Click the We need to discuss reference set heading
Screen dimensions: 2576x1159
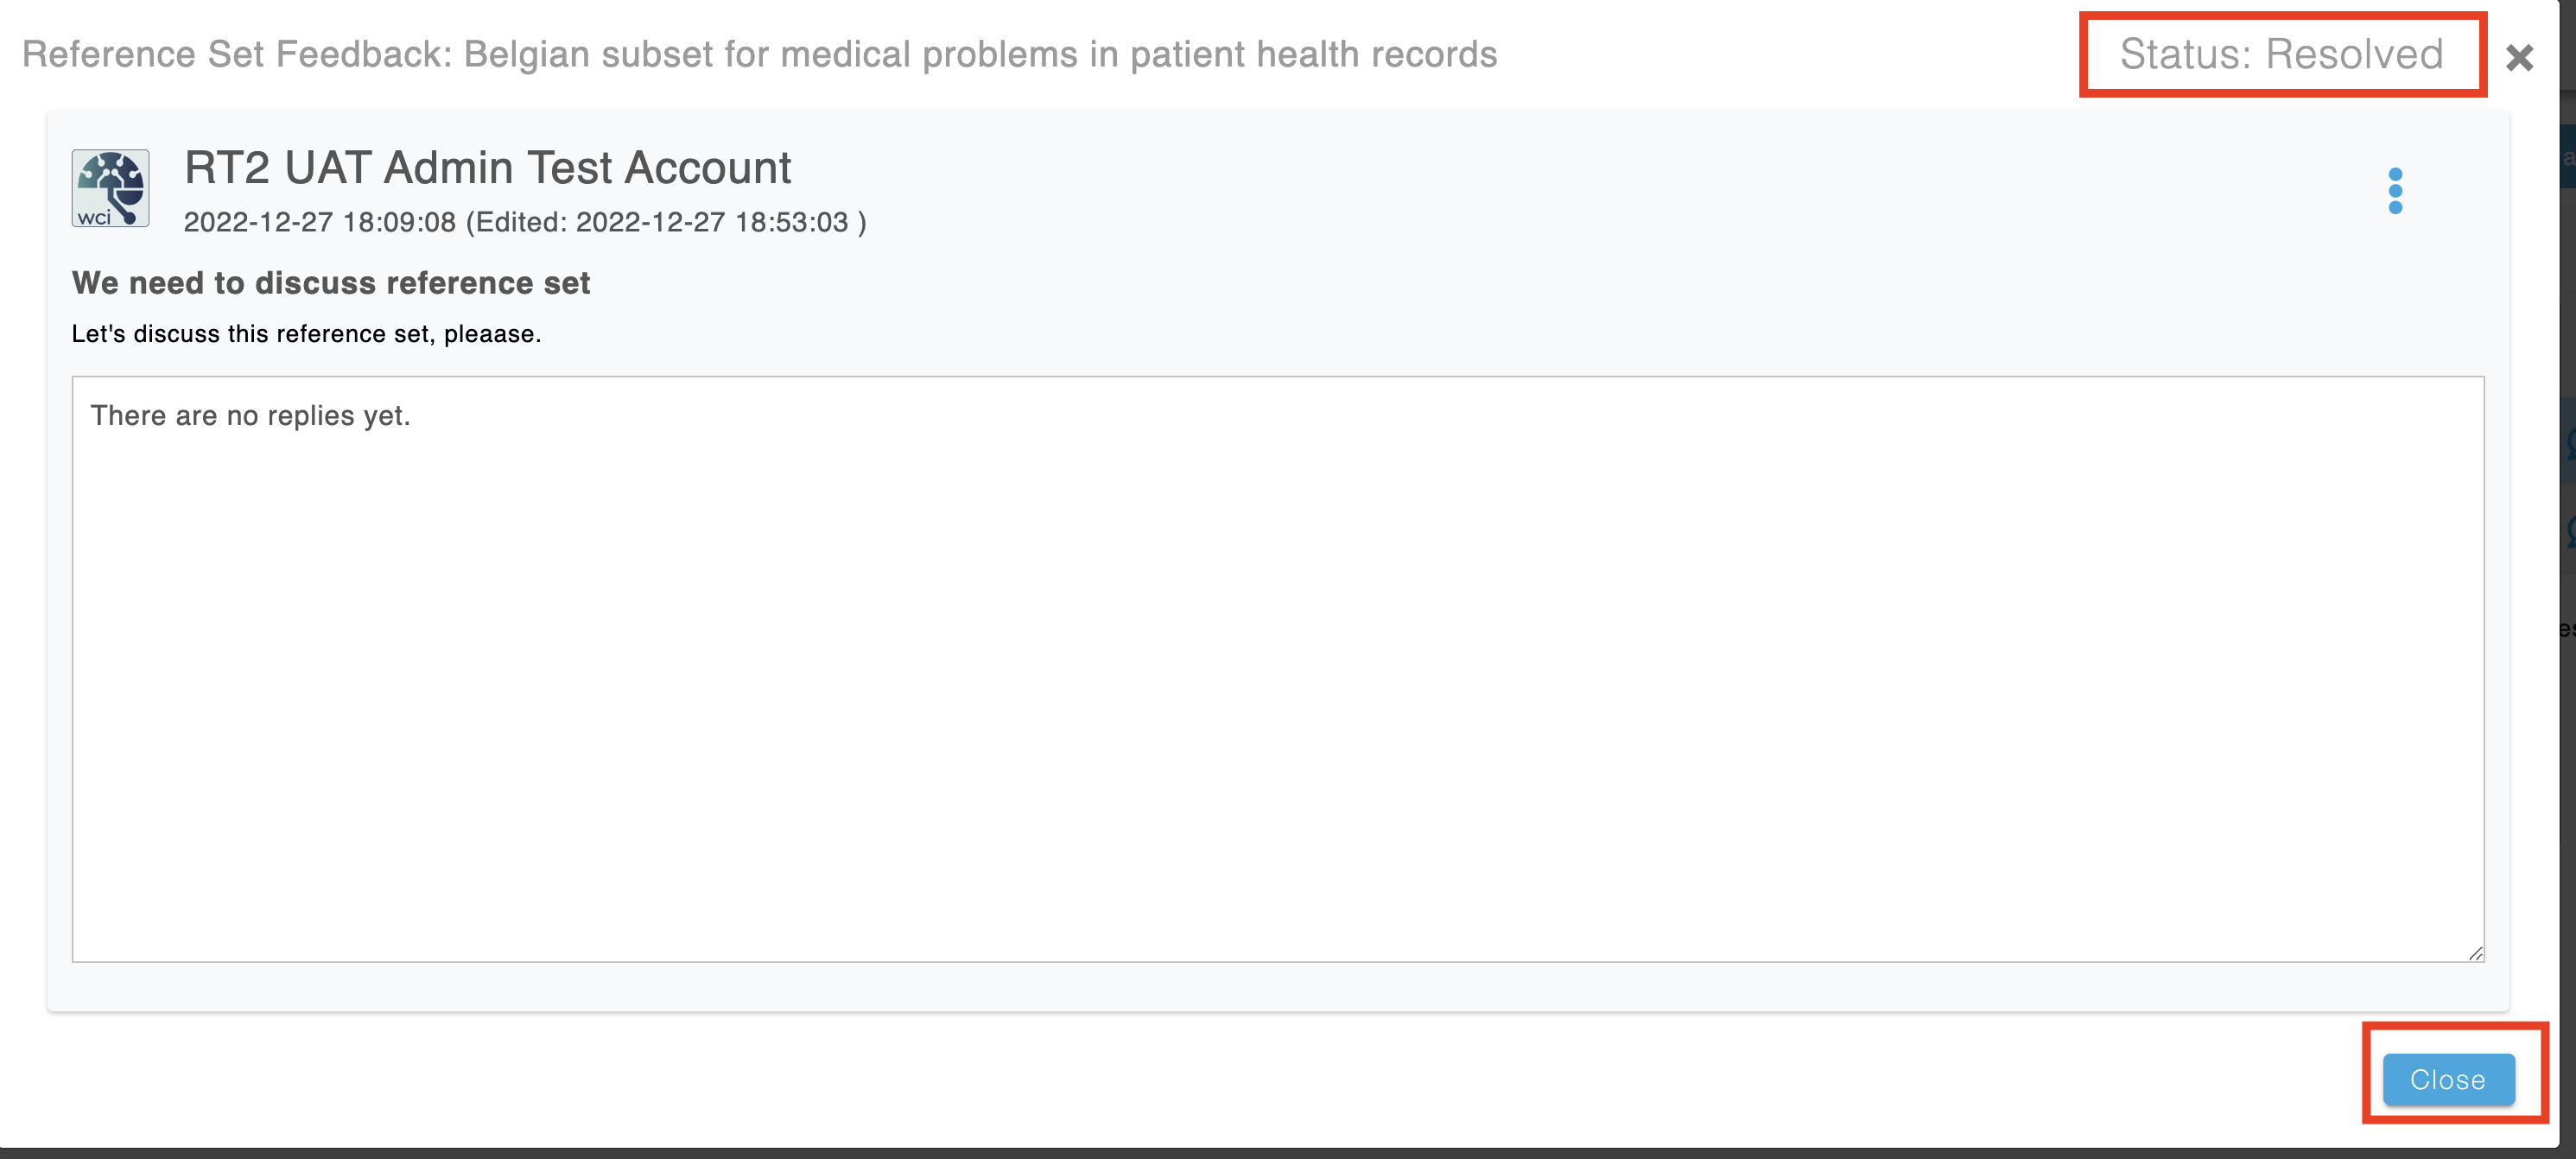pos(331,283)
